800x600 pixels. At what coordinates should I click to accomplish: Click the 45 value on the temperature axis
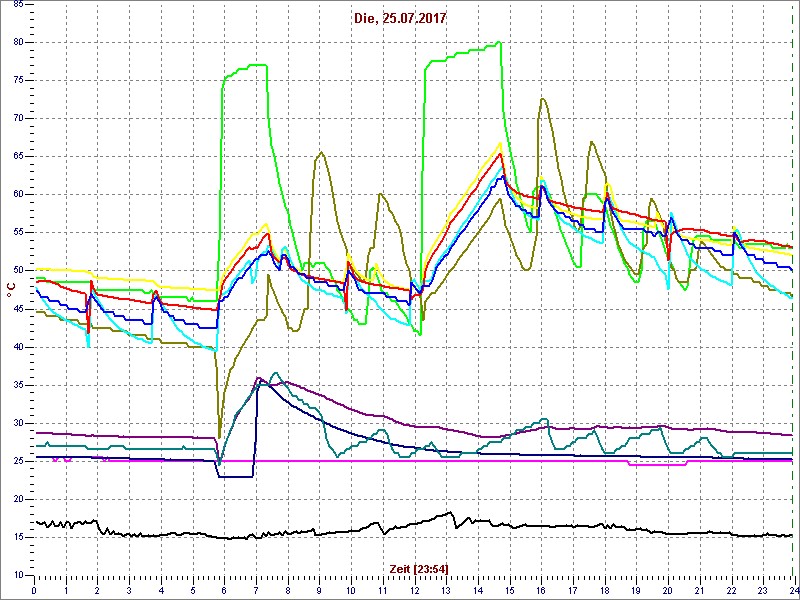pyautogui.click(x=17, y=309)
